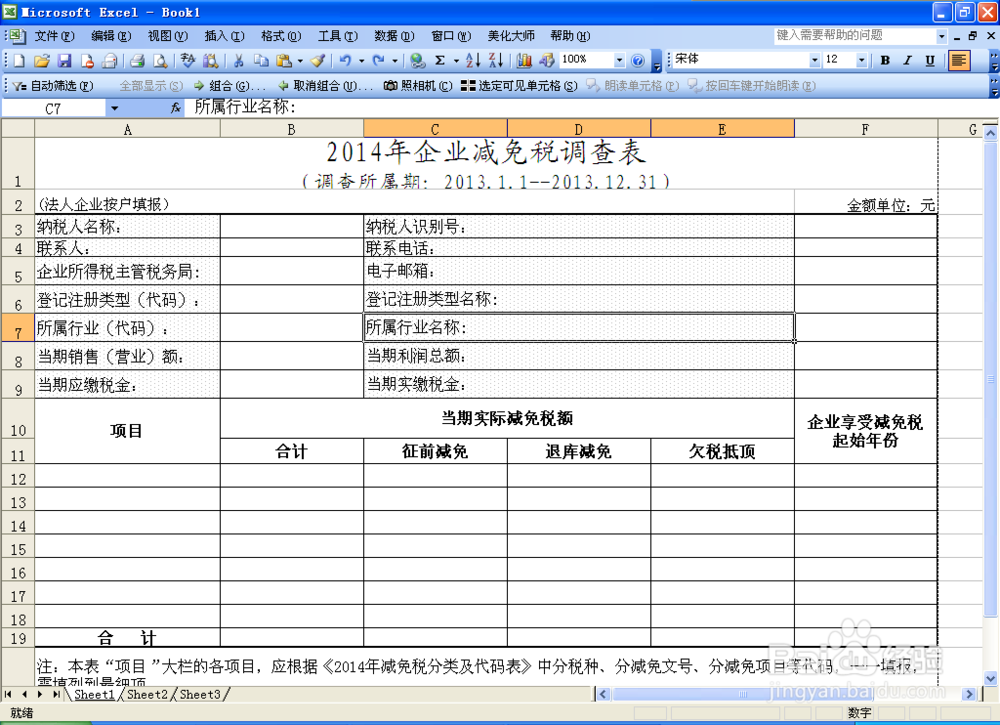The image size is (1000, 725).
Task: Create a new blank workbook
Action: pos(19,61)
